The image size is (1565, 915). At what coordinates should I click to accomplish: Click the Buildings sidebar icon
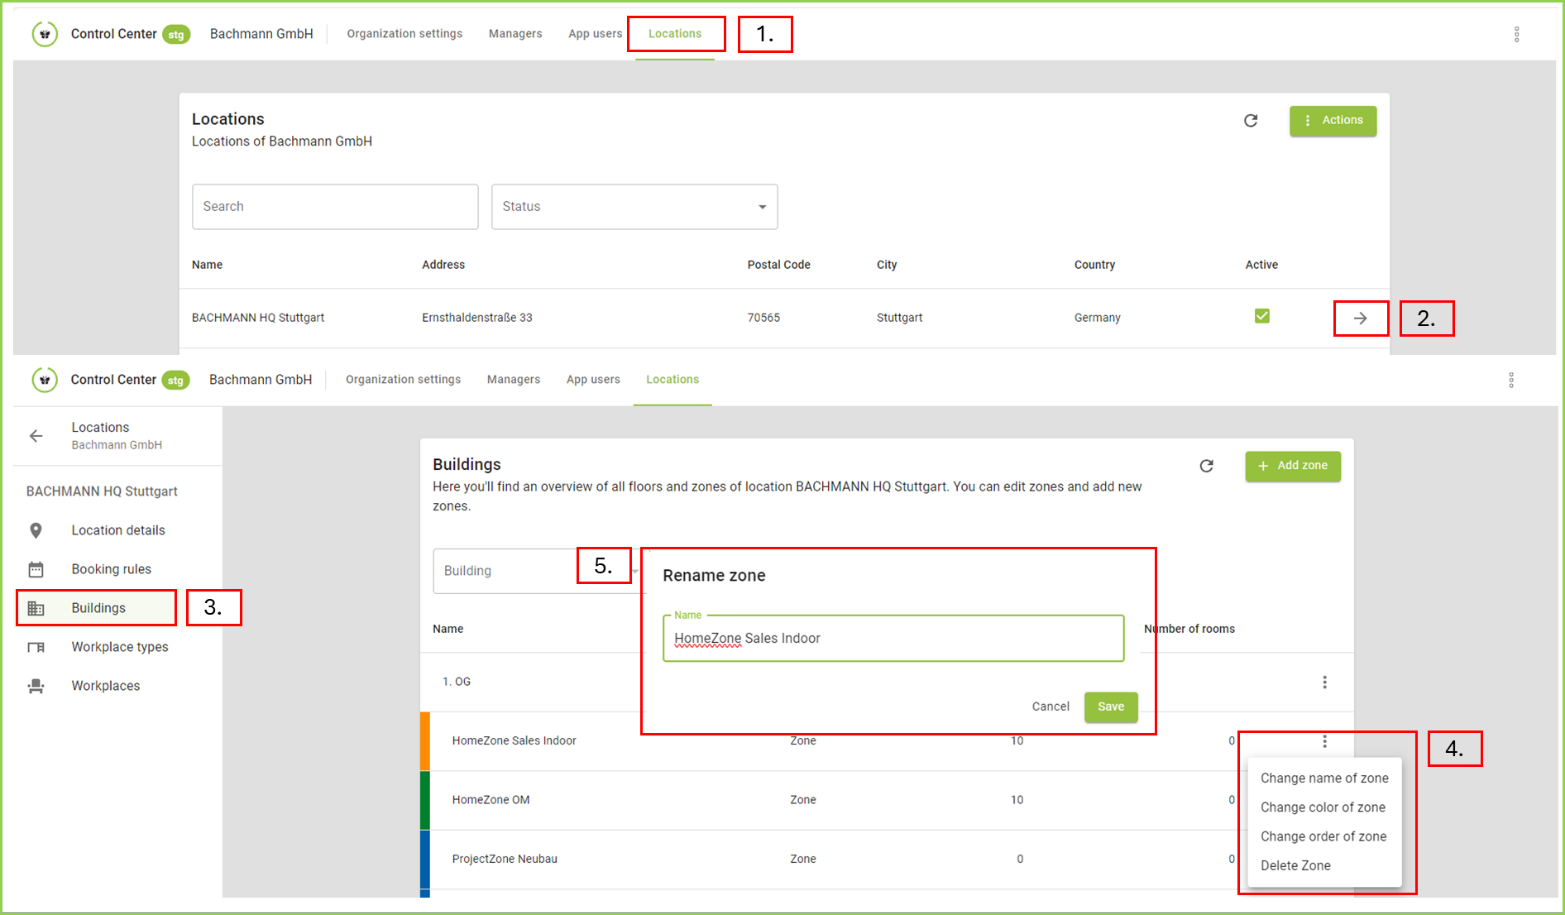36,608
